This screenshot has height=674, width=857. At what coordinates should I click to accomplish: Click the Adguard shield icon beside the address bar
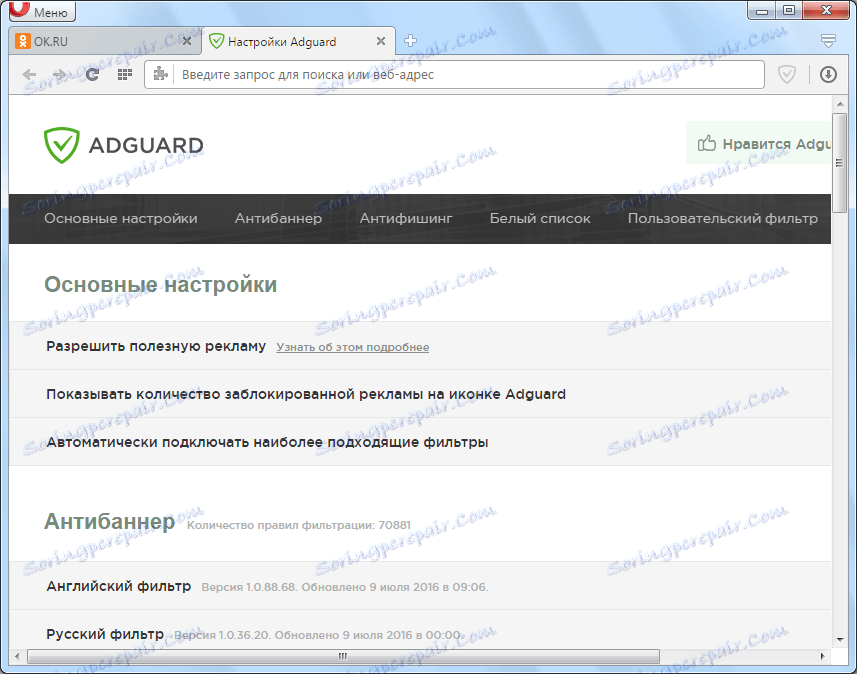click(x=787, y=74)
